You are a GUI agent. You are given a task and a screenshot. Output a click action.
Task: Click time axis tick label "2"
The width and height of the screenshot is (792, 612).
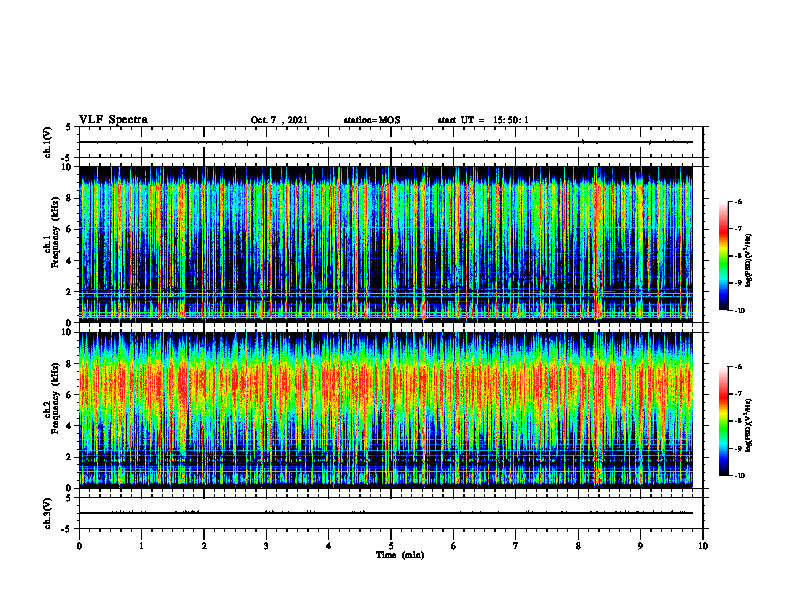[204, 546]
